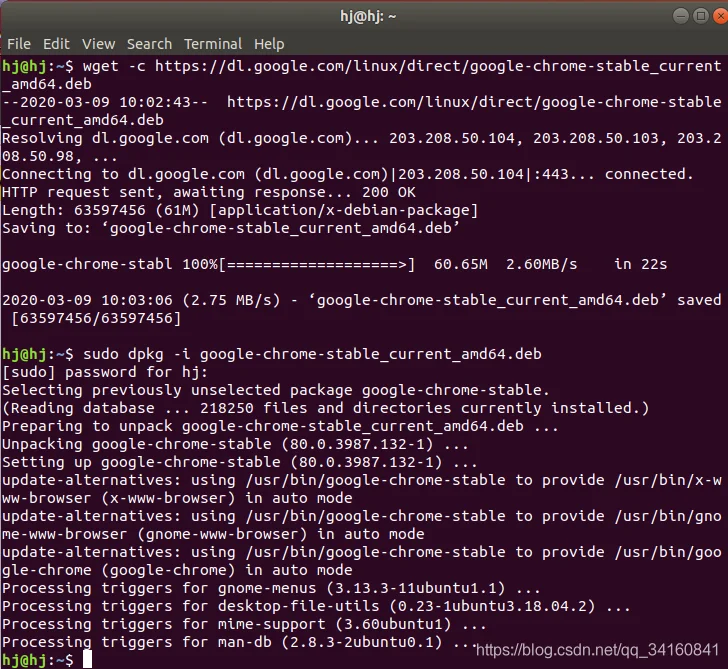Click the [sudo] password for hj line
728x669 pixels.
coord(105,372)
